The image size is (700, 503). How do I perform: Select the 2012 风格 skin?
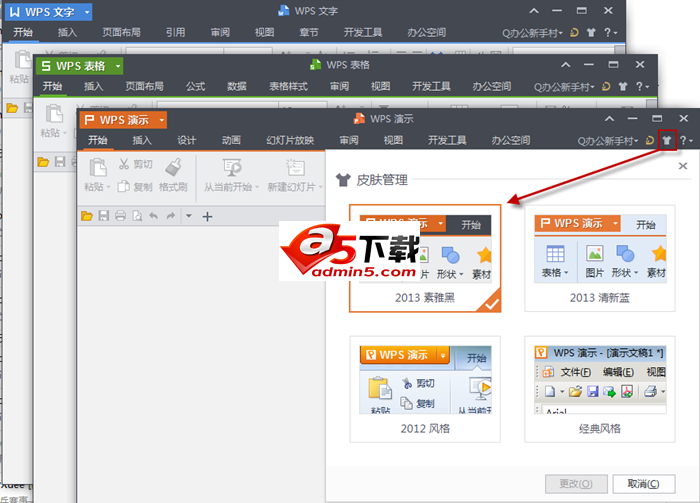(x=425, y=389)
